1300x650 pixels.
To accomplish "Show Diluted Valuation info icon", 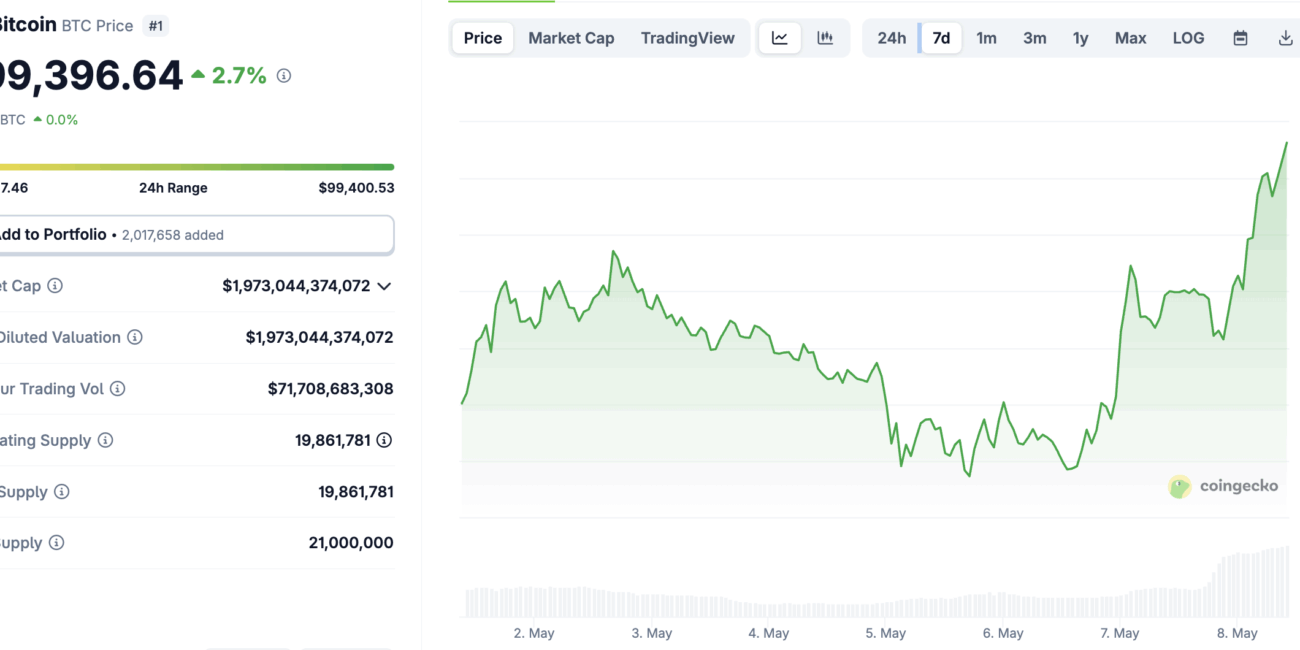I will pos(135,338).
